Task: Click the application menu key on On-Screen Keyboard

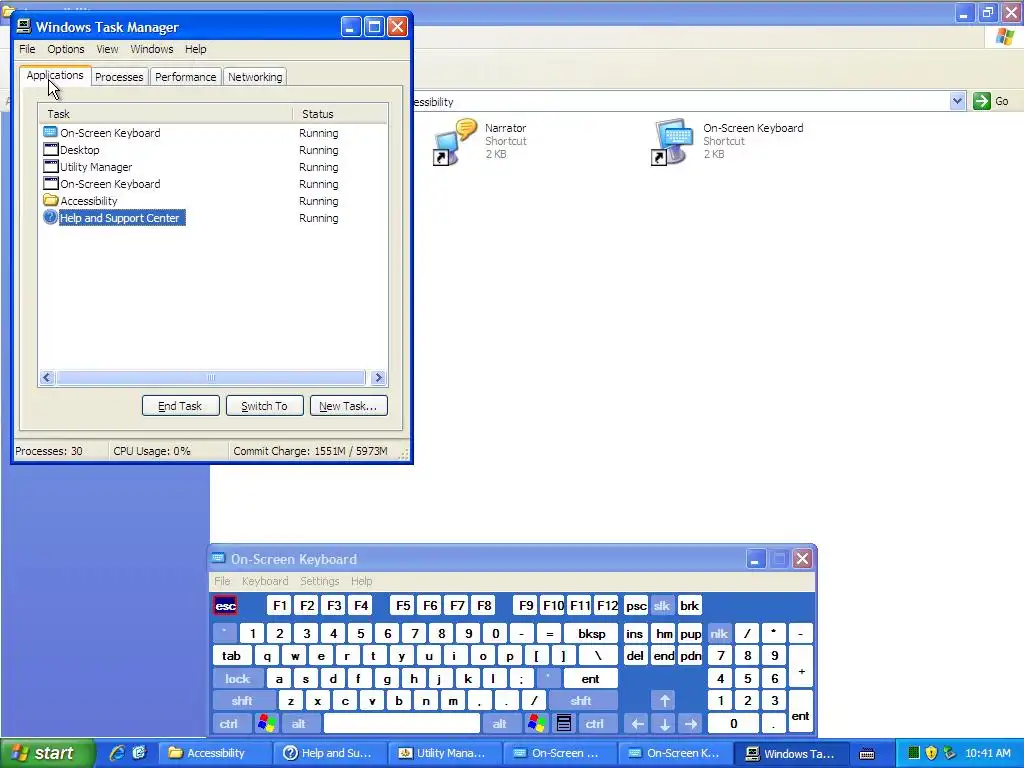Action: (x=564, y=724)
